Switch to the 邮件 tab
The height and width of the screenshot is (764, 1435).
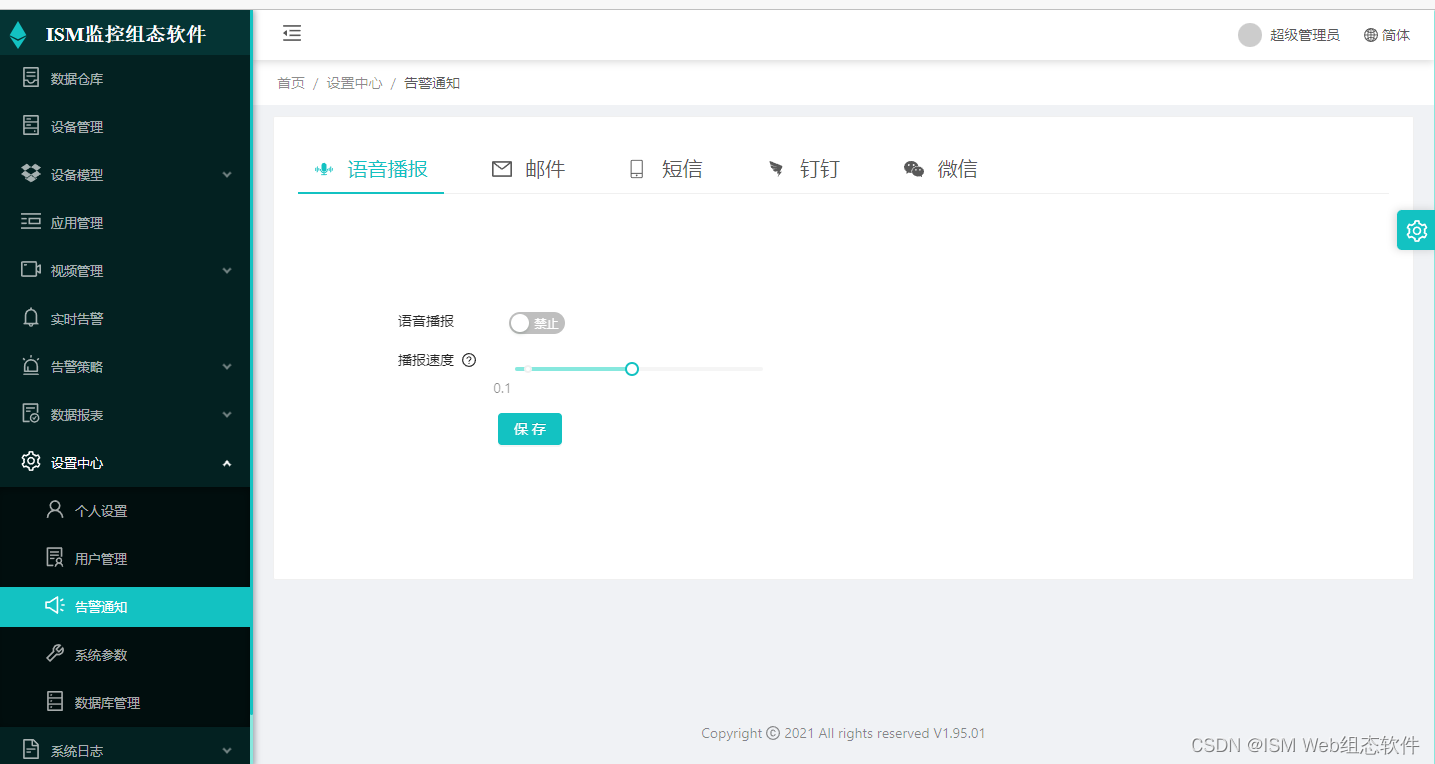[x=529, y=169]
